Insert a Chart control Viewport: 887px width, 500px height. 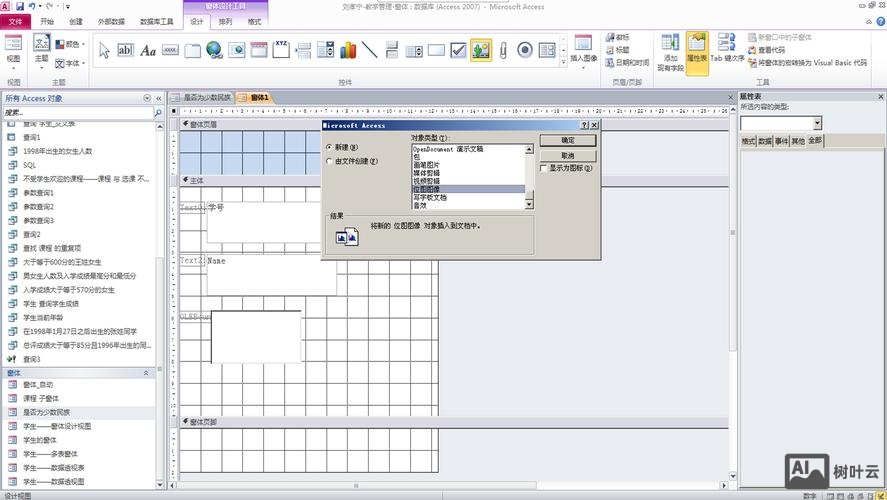click(348, 50)
